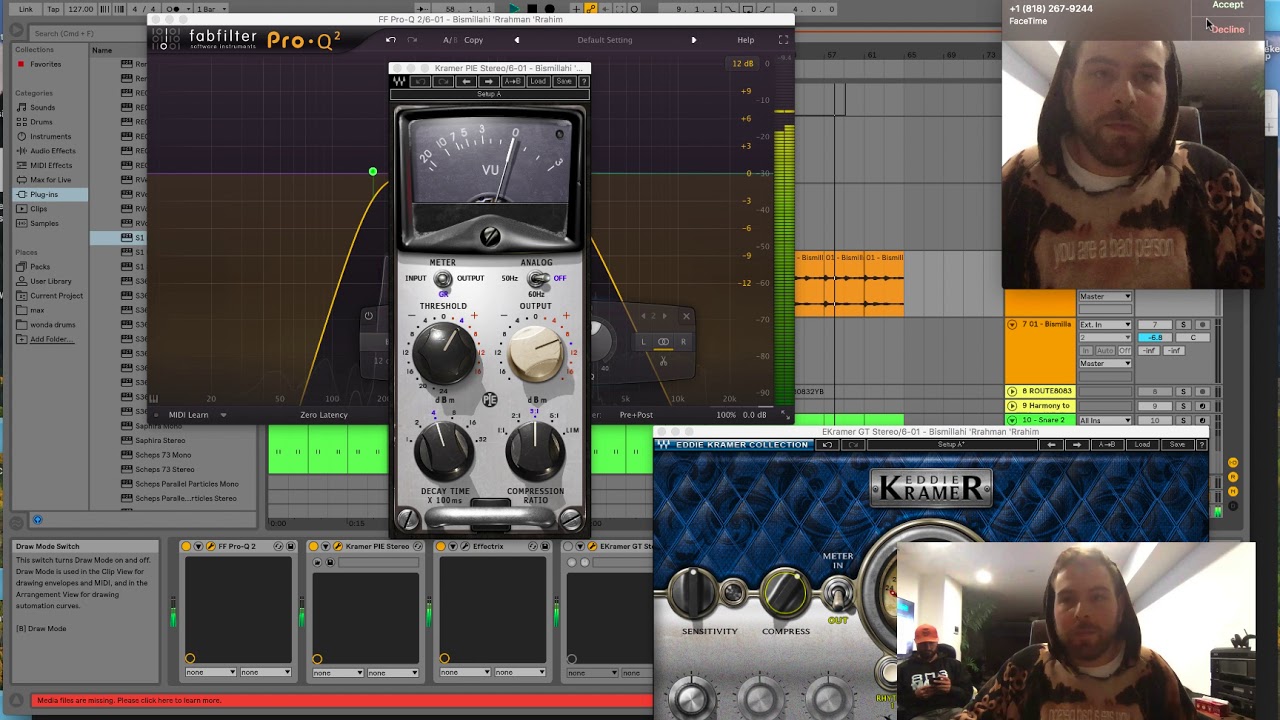Toggle Pro-Q 2 full screen icon
This screenshot has width=1280, height=720.
pos(783,40)
